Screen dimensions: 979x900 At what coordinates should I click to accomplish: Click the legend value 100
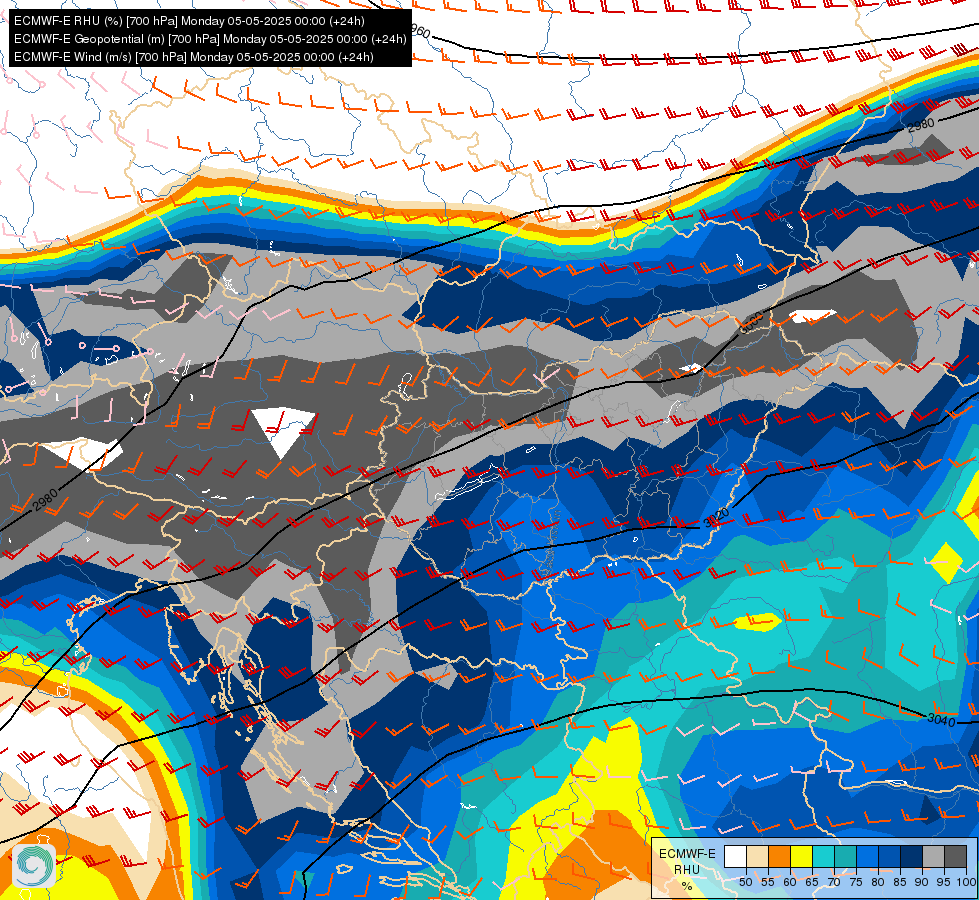coord(967,882)
